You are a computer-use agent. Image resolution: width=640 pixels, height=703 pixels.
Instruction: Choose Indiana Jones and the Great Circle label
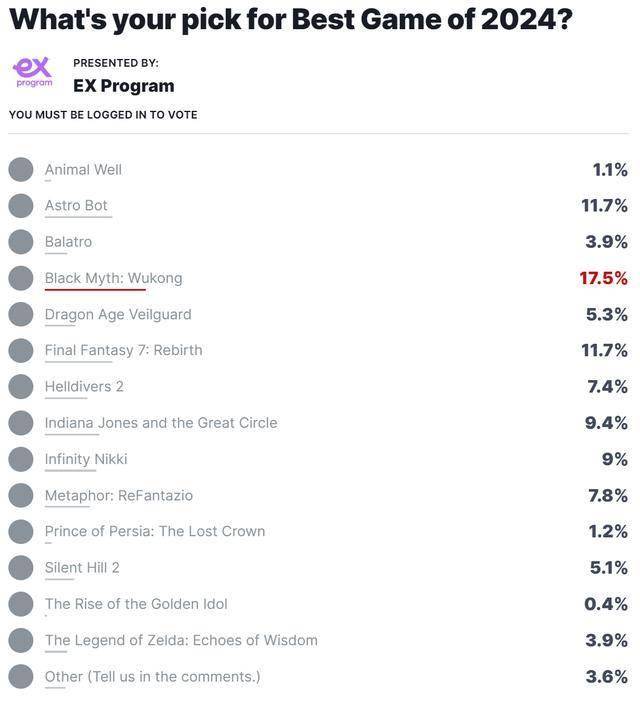coord(161,423)
